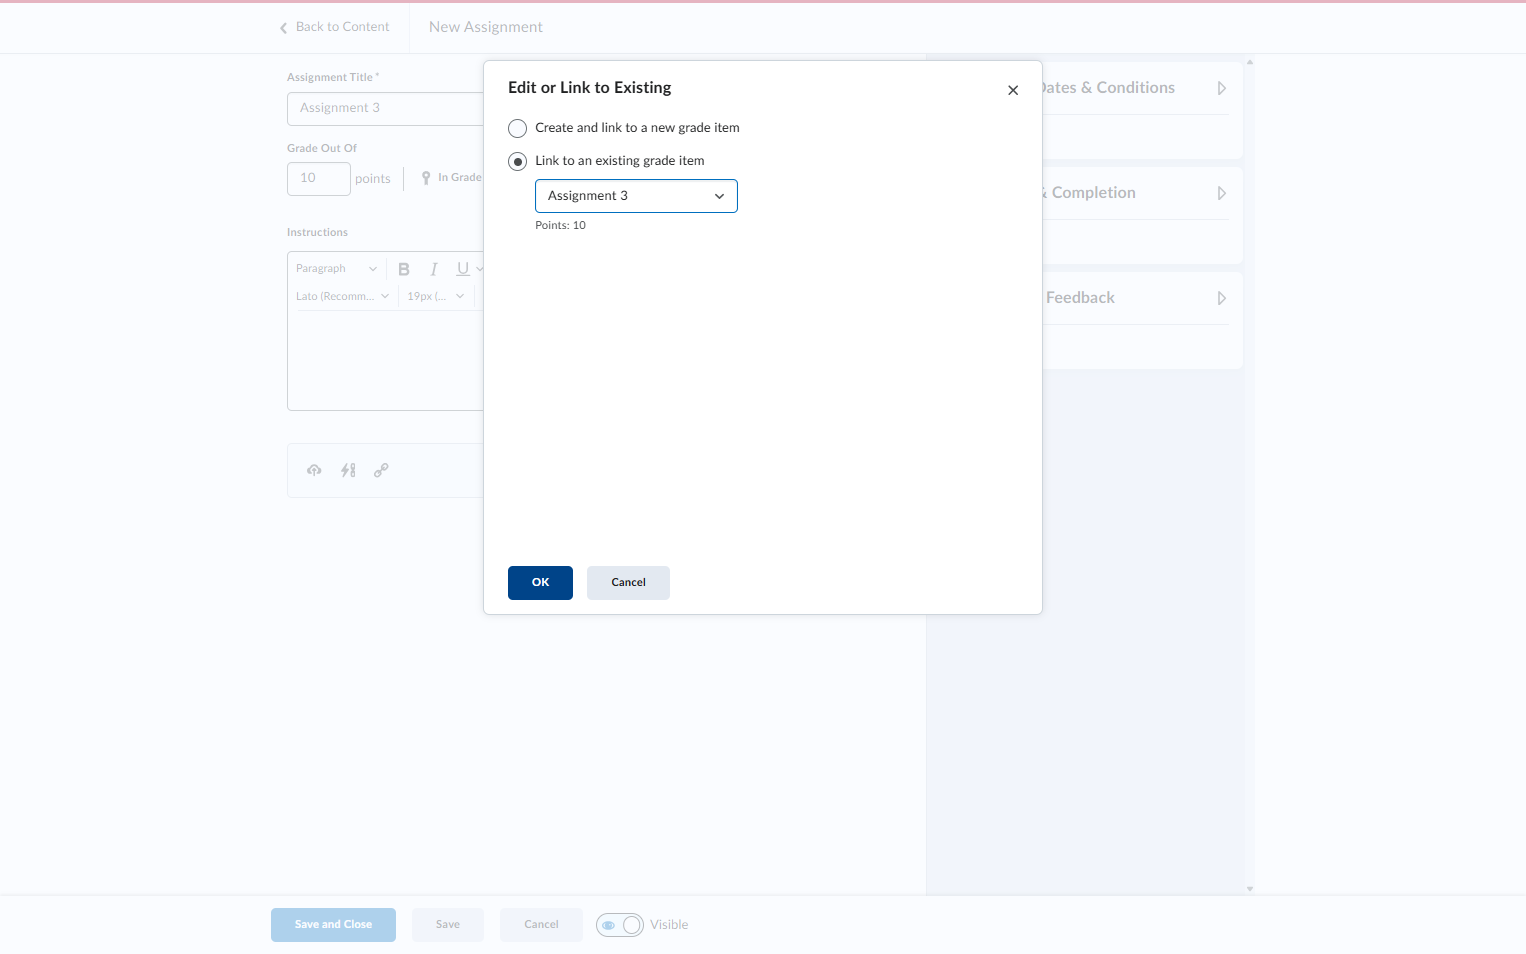The image size is (1526, 954).
Task: Expand the Dates & Conditions panel
Action: pos(1221,88)
